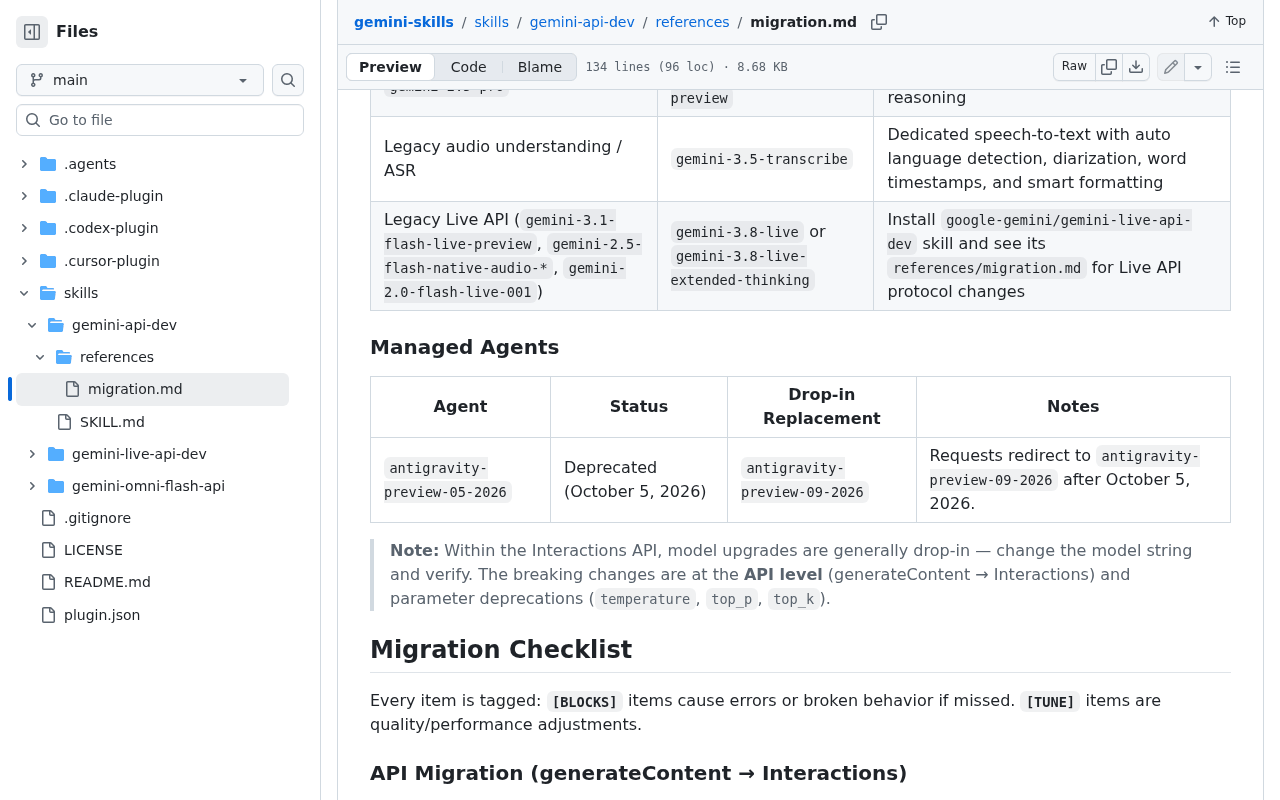The height and width of the screenshot is (800, 1280).
Task: Click the .codex-plugin folder icon
Action: [x=48, y=228]
